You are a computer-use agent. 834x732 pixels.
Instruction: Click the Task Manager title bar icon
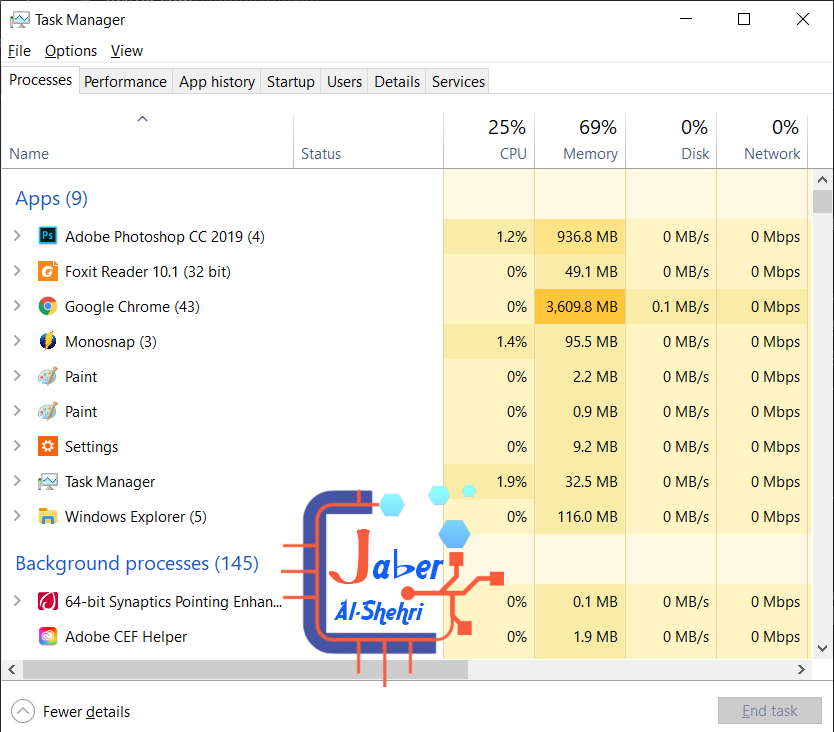point(20,20)
